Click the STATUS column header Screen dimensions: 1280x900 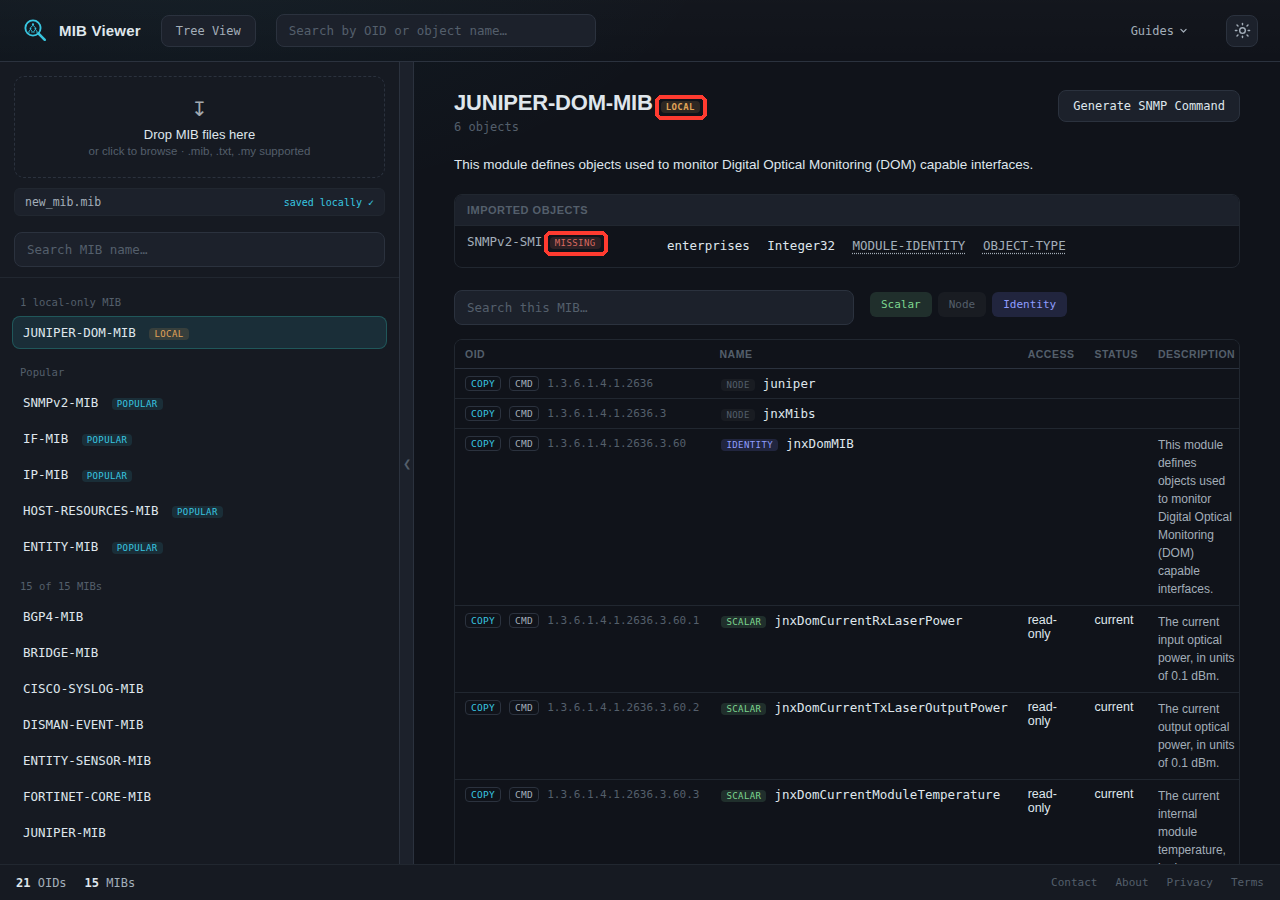pyautogui.click(x=1116, y=354)
